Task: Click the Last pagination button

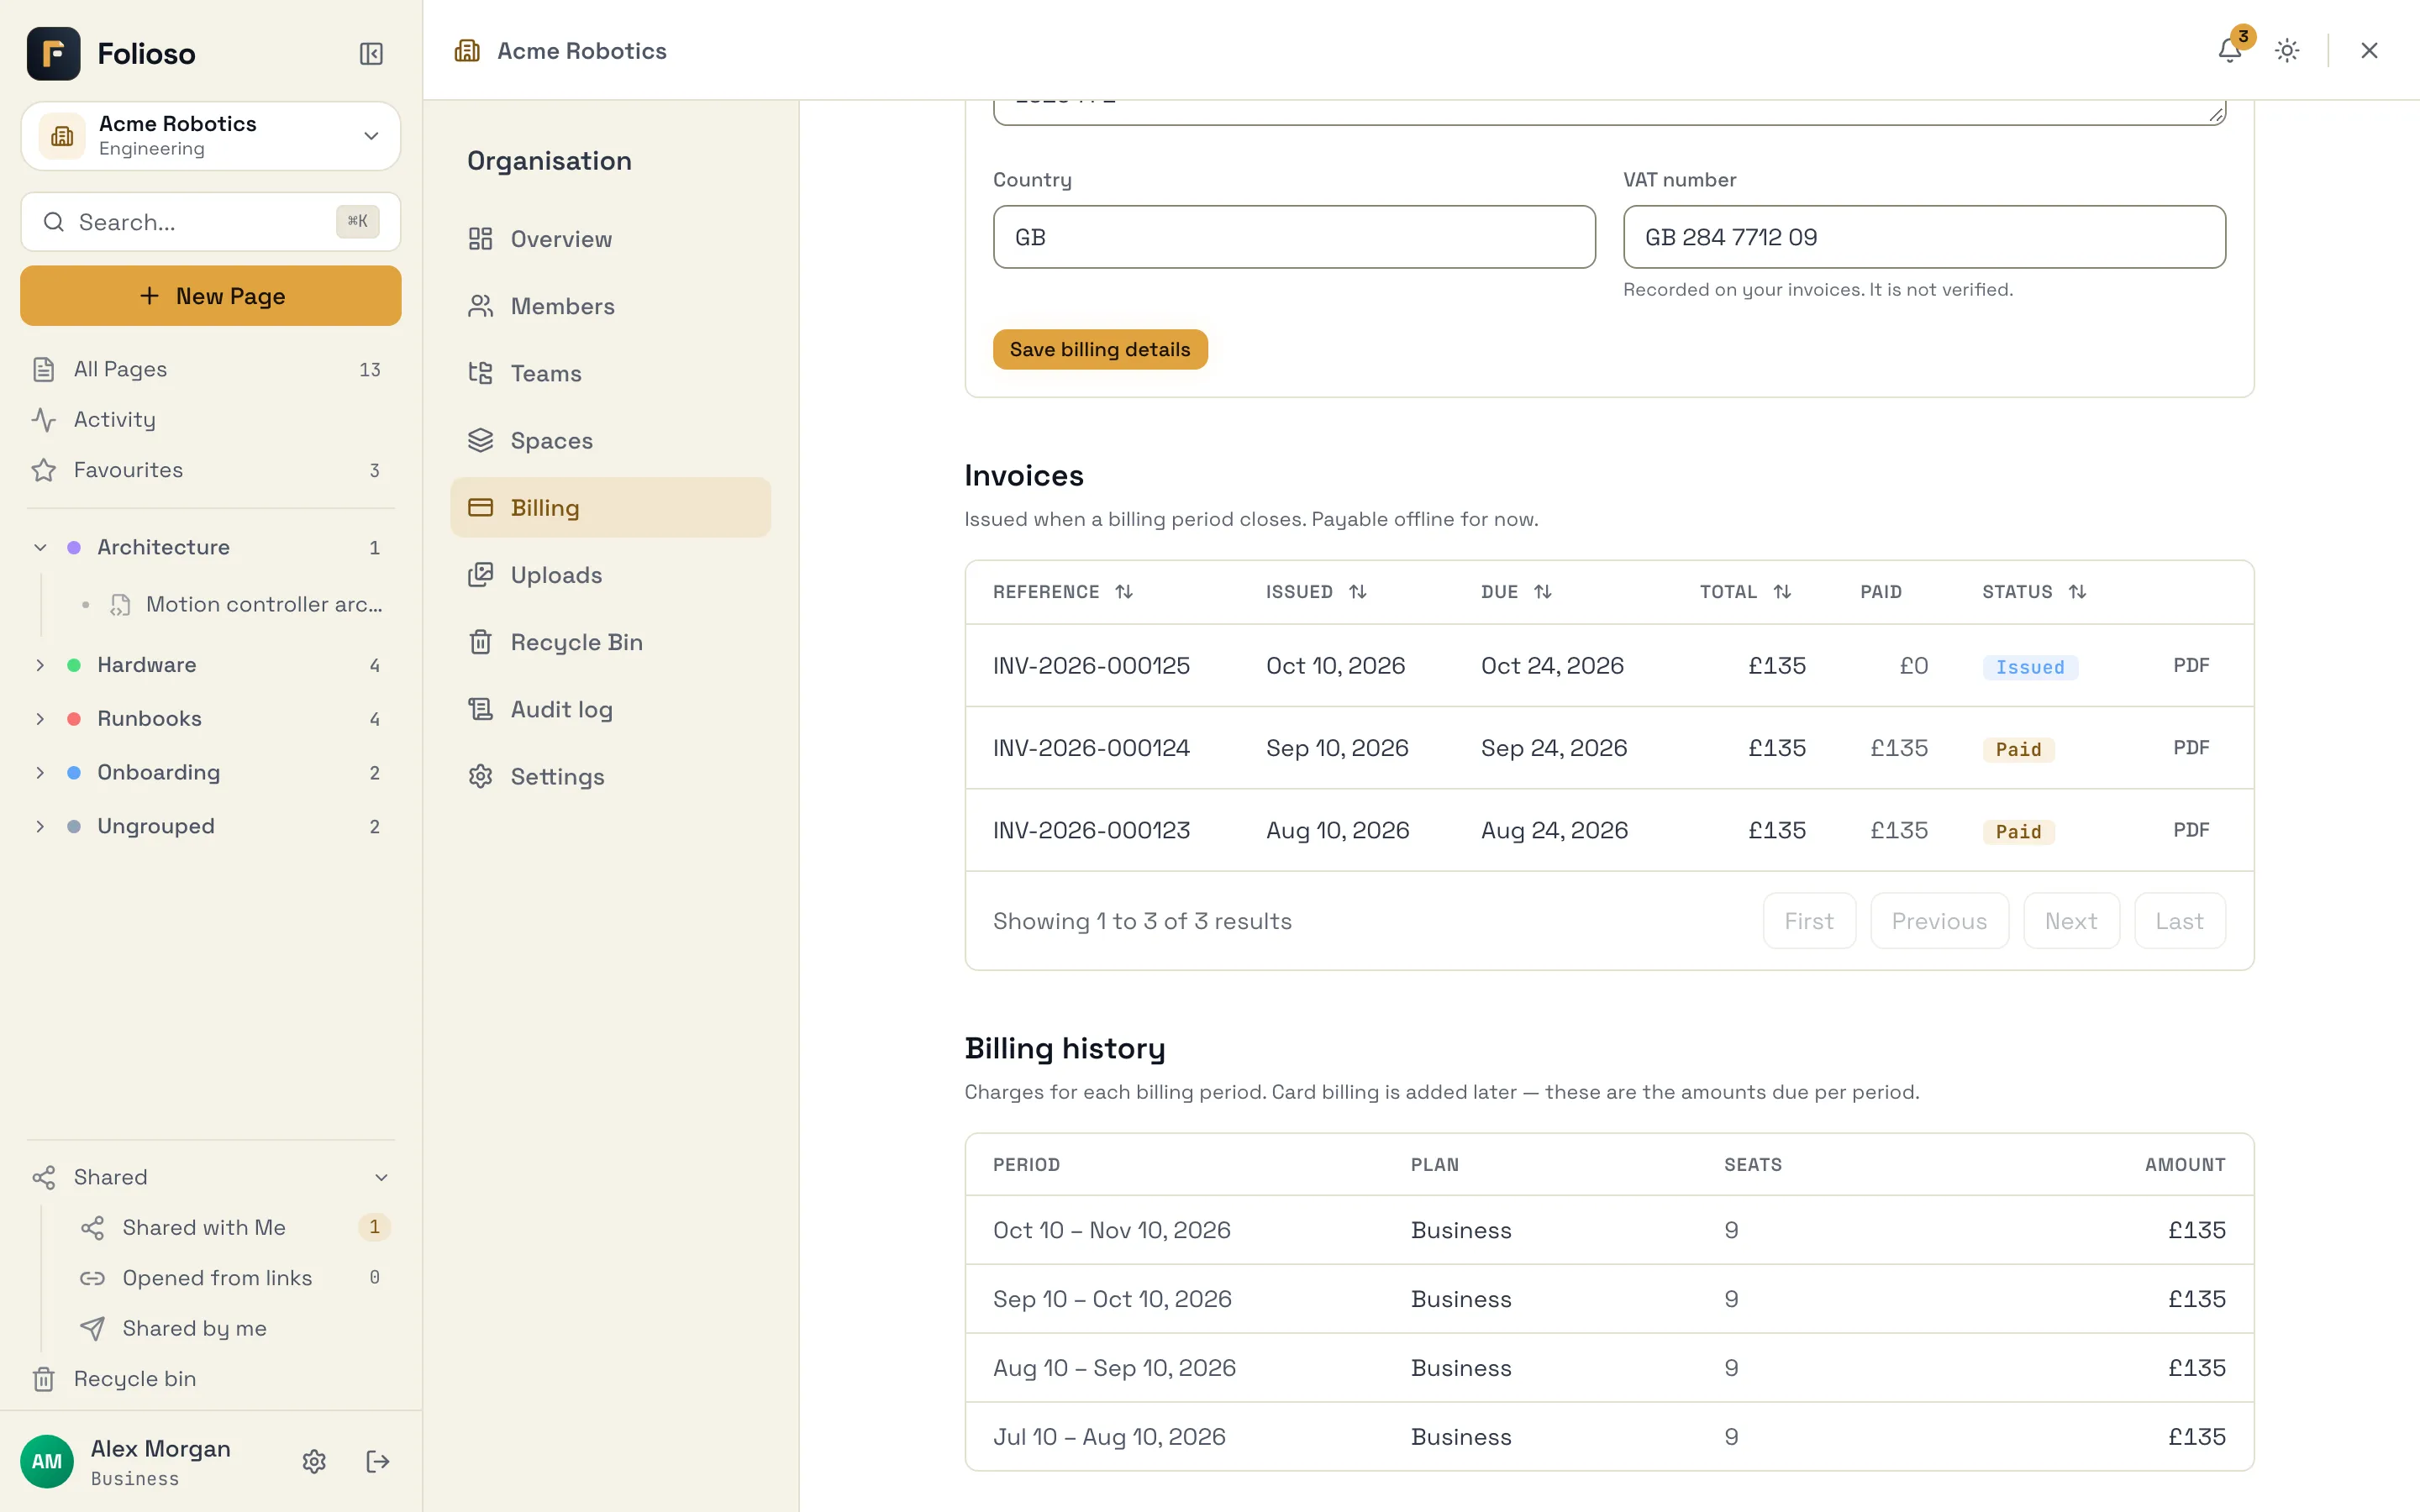Action: [x=2179, y=921]
